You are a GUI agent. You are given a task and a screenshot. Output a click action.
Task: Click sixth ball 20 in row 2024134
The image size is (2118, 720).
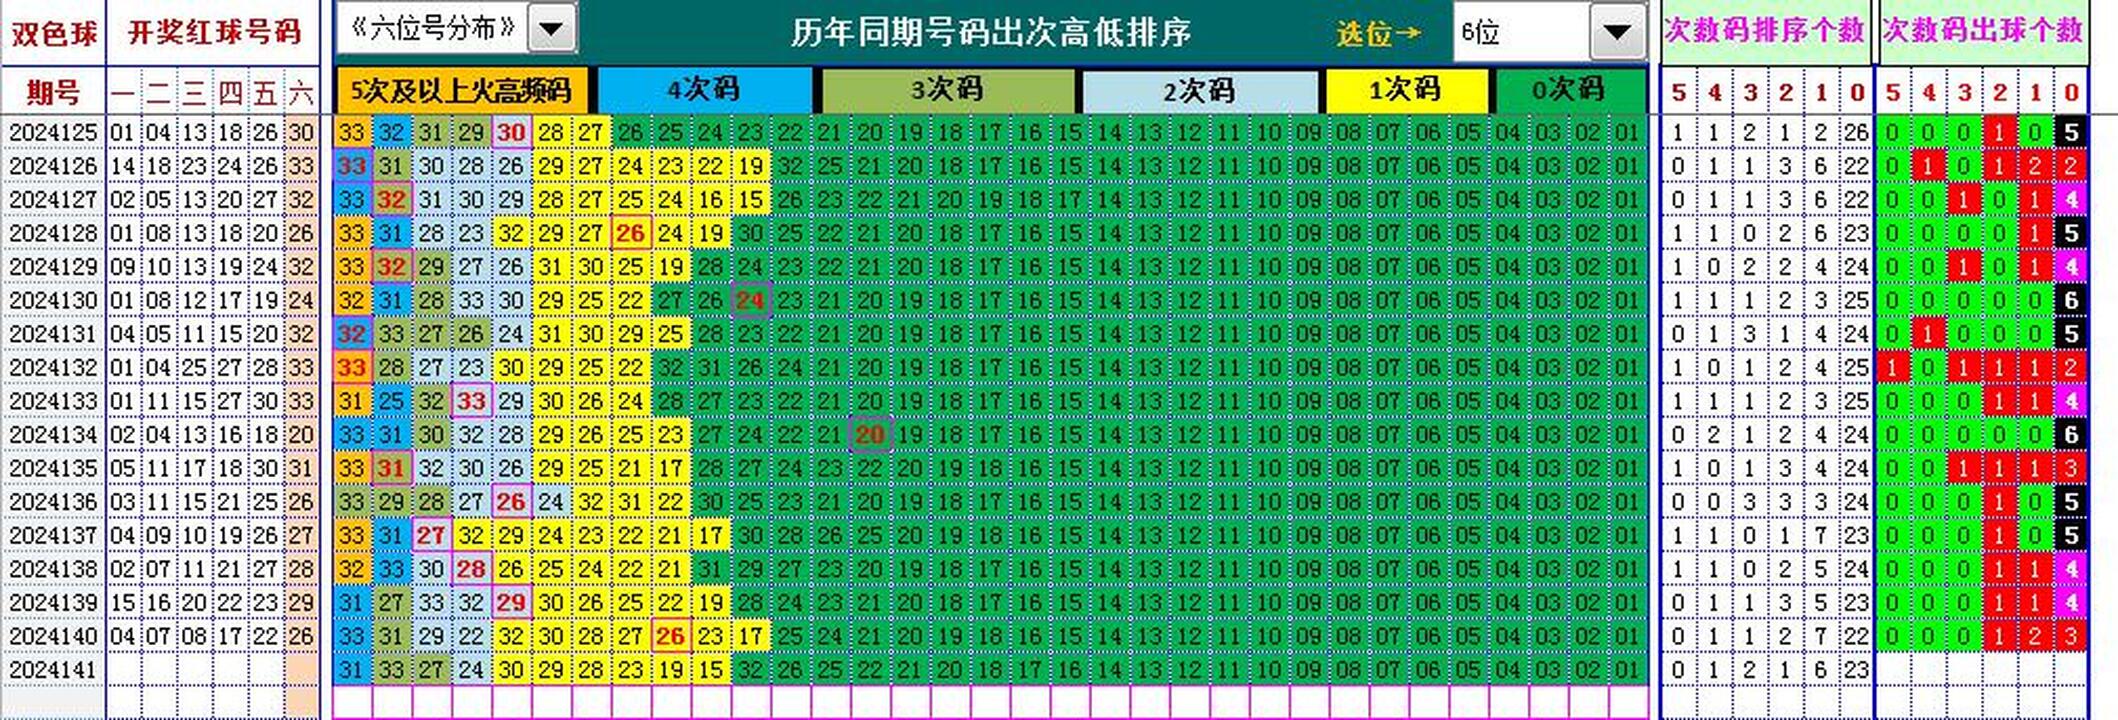301,434
